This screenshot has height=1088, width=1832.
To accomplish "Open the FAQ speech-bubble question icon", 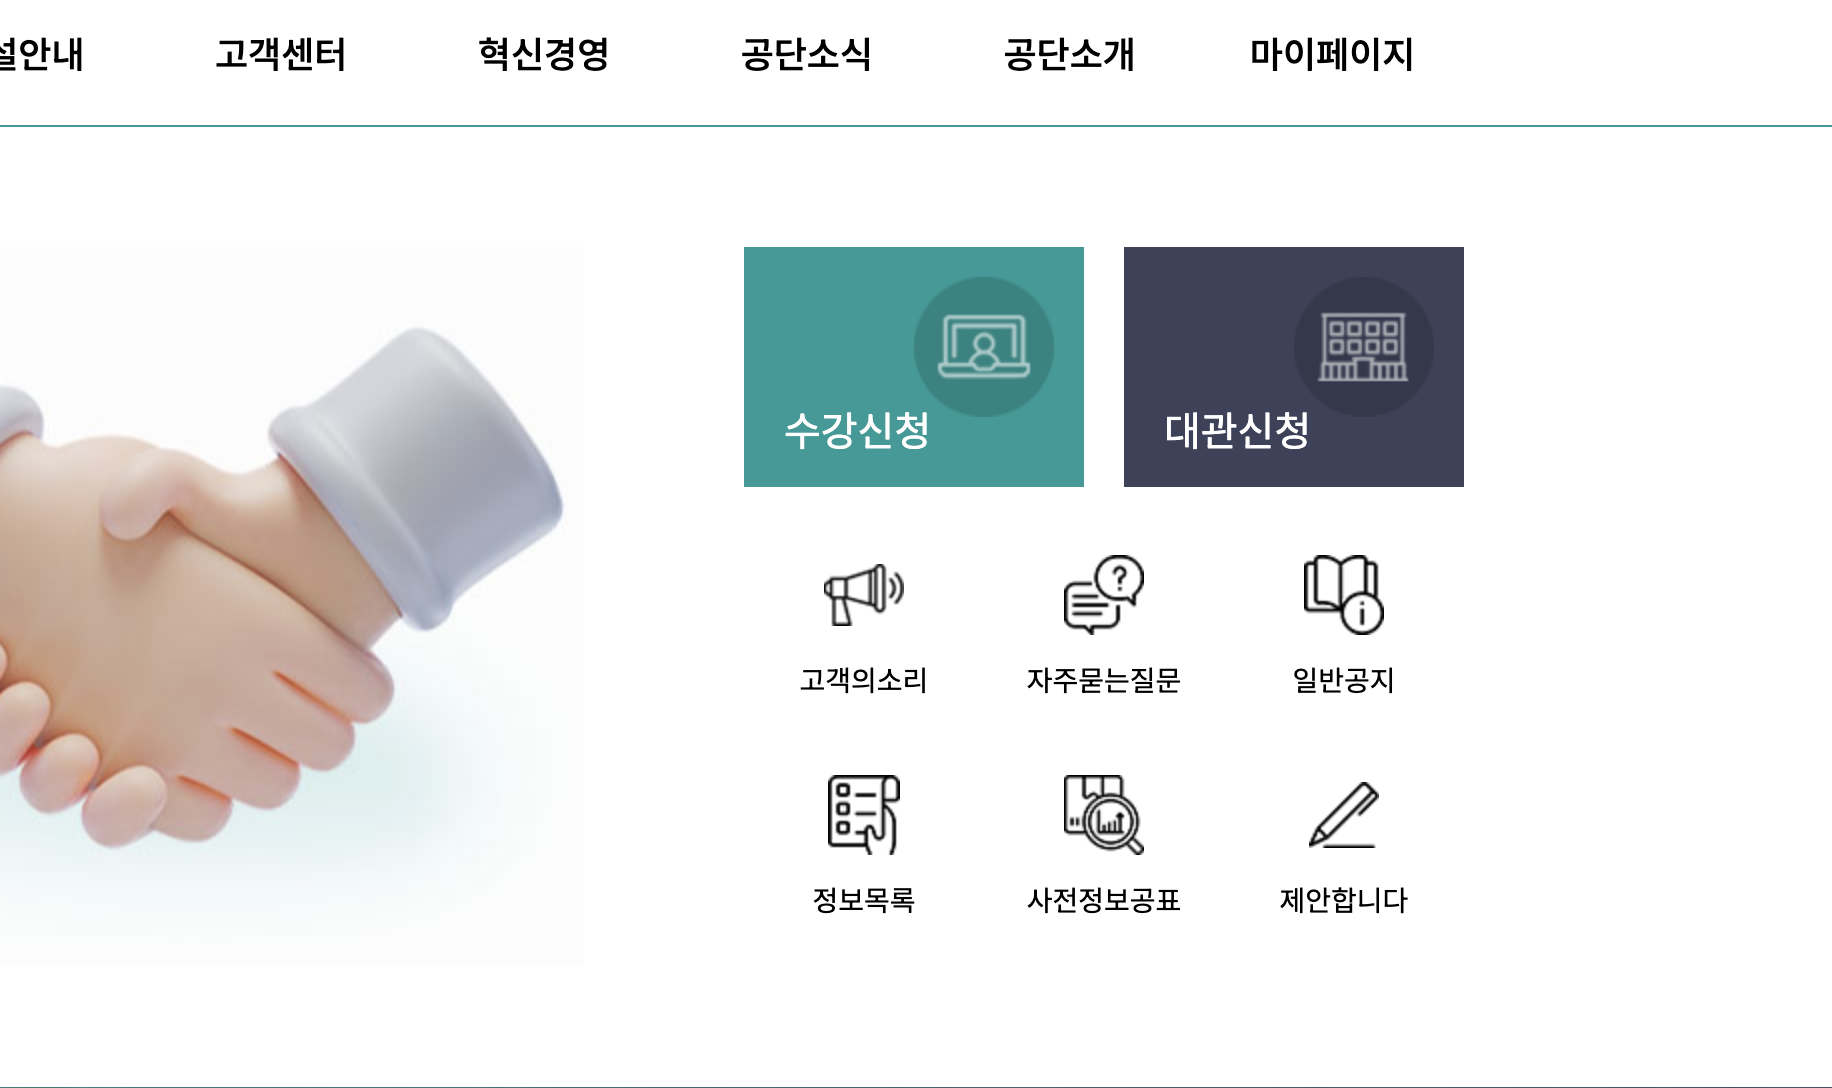I will pos(1103,594).
